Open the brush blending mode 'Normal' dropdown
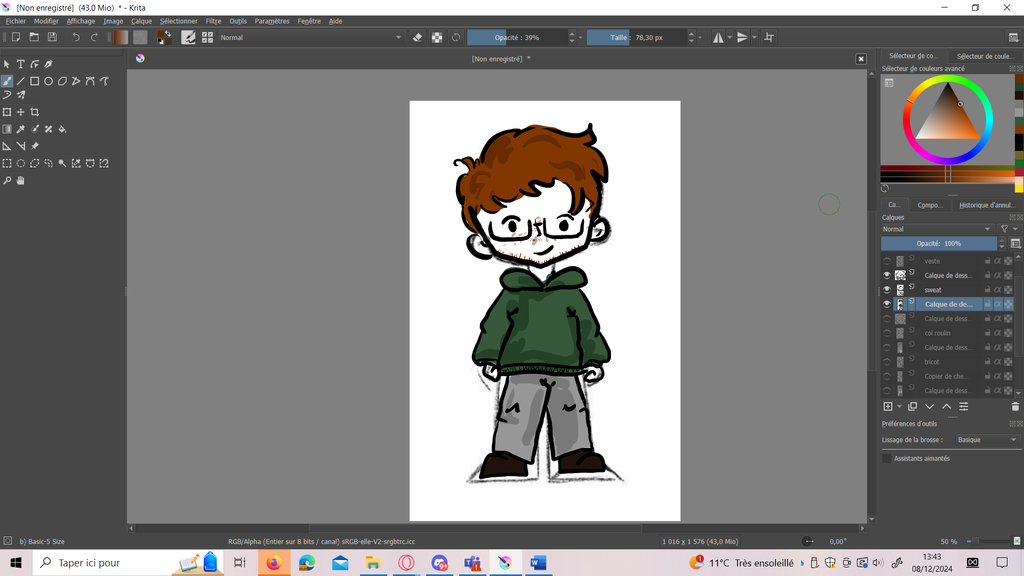The width and height of the screenshot is (1024, 576). 300,38
